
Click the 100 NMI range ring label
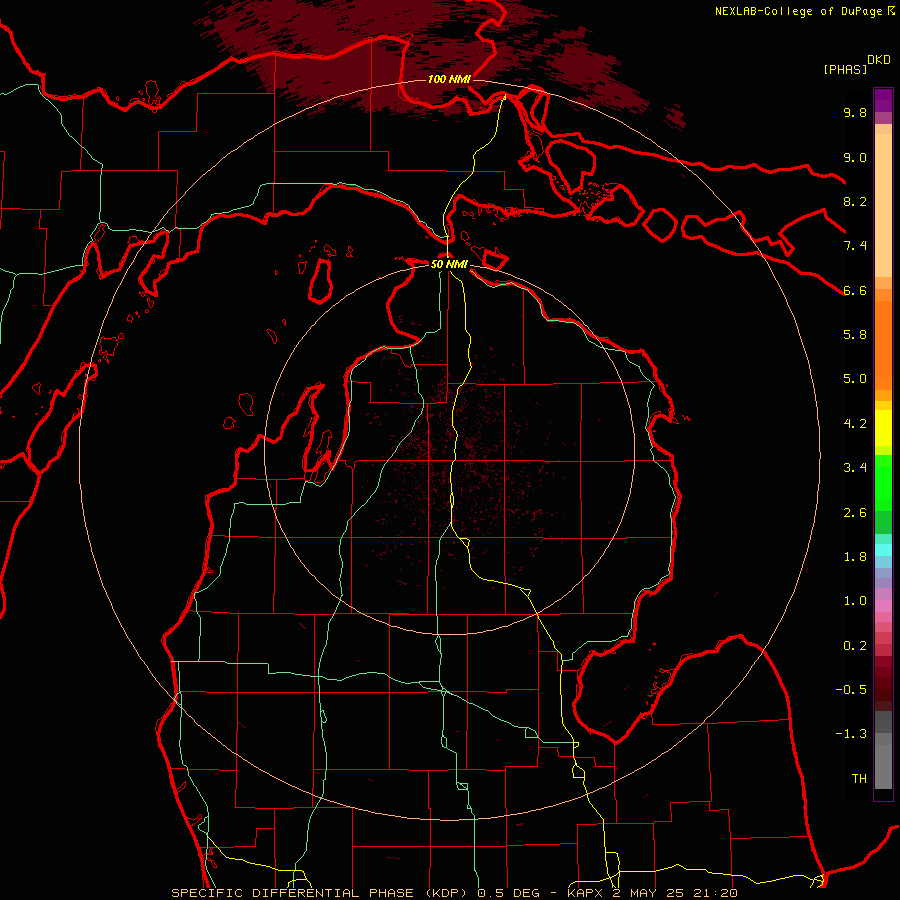pos(449,79)
